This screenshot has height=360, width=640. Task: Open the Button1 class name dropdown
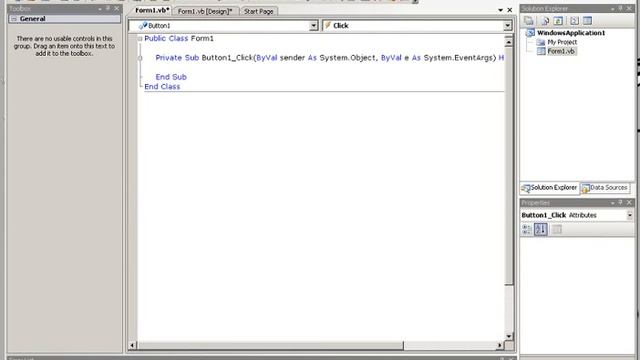pos(313,26)
